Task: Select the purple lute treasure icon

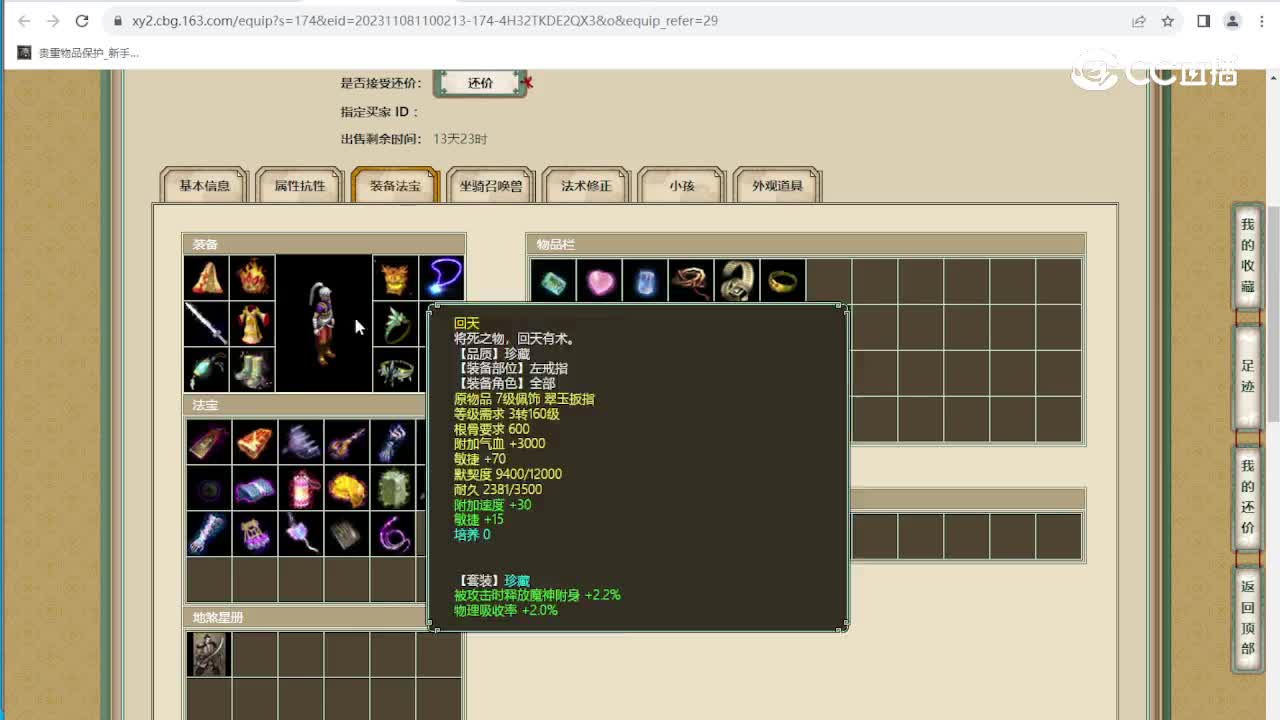Action: (x=347, y=441)
